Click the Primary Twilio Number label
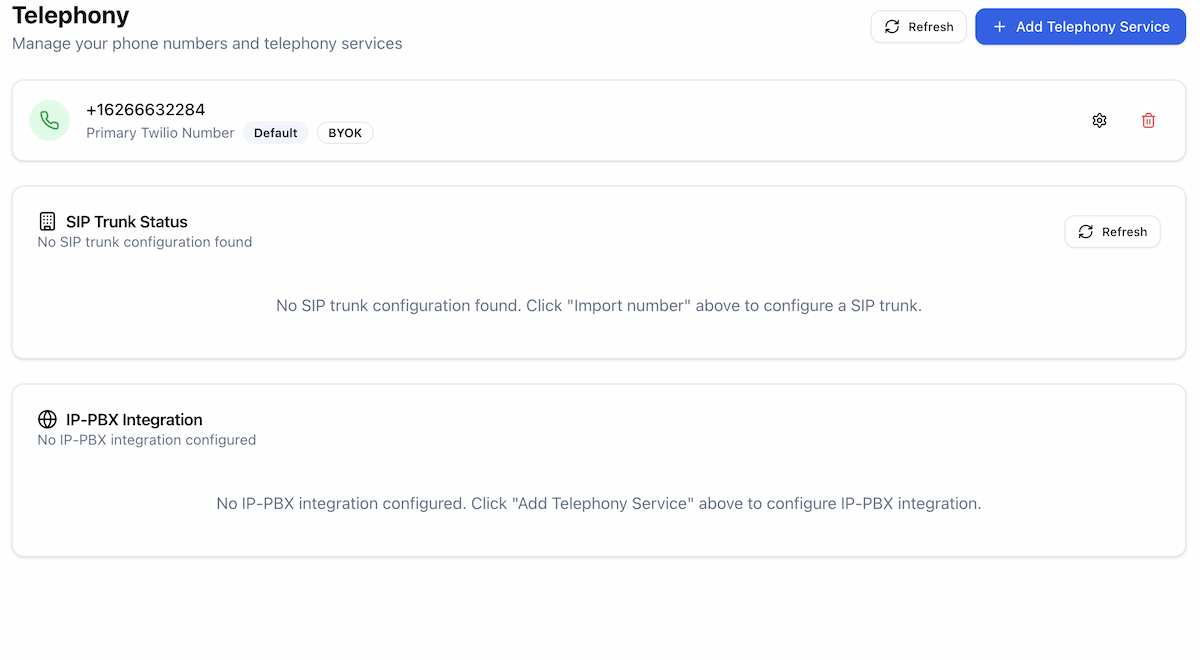The image size is (1200, 660). pyautogui.click(x=160, y=132)
